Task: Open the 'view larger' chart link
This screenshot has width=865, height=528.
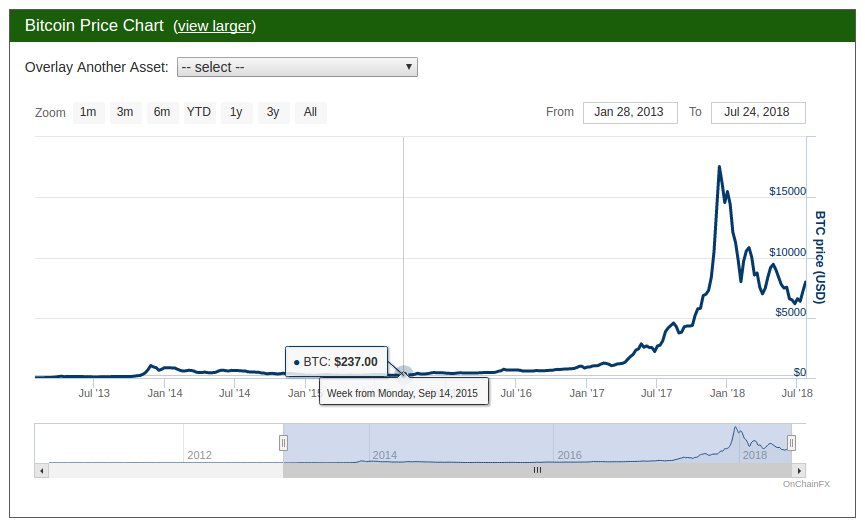Action: pos(215,26)
